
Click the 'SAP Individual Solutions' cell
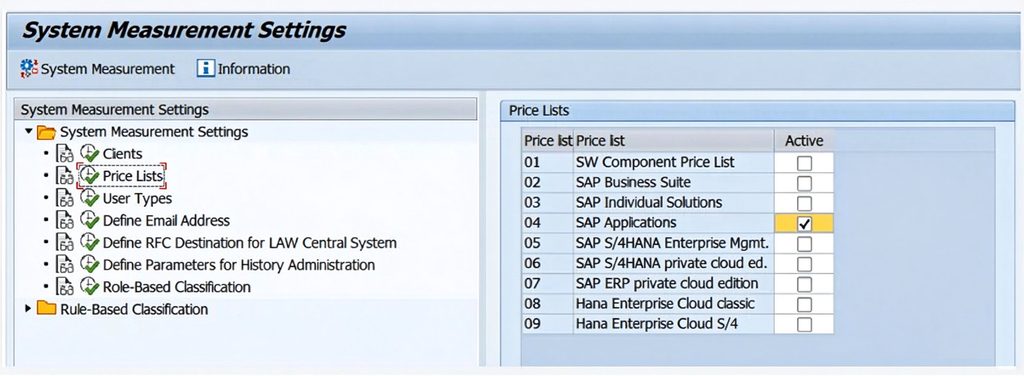674,203
